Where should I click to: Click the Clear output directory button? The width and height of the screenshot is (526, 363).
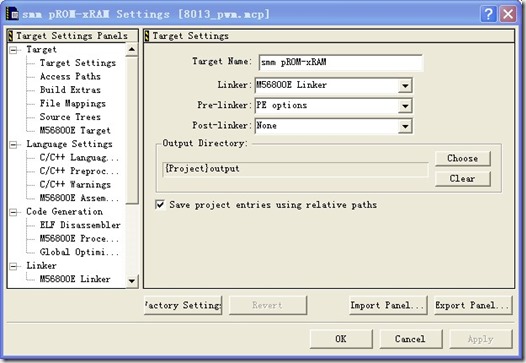pyautogui.click(x=463, y=179)
